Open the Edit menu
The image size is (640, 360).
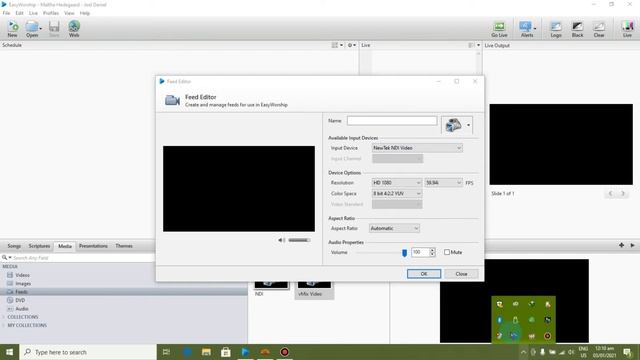pyautogui.click(x=20, y=13)
